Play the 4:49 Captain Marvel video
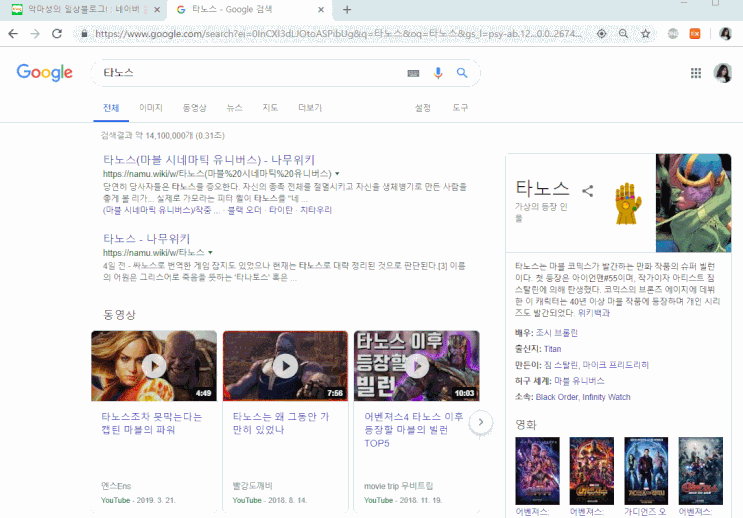The image size is (743, 518). (154, 366)
